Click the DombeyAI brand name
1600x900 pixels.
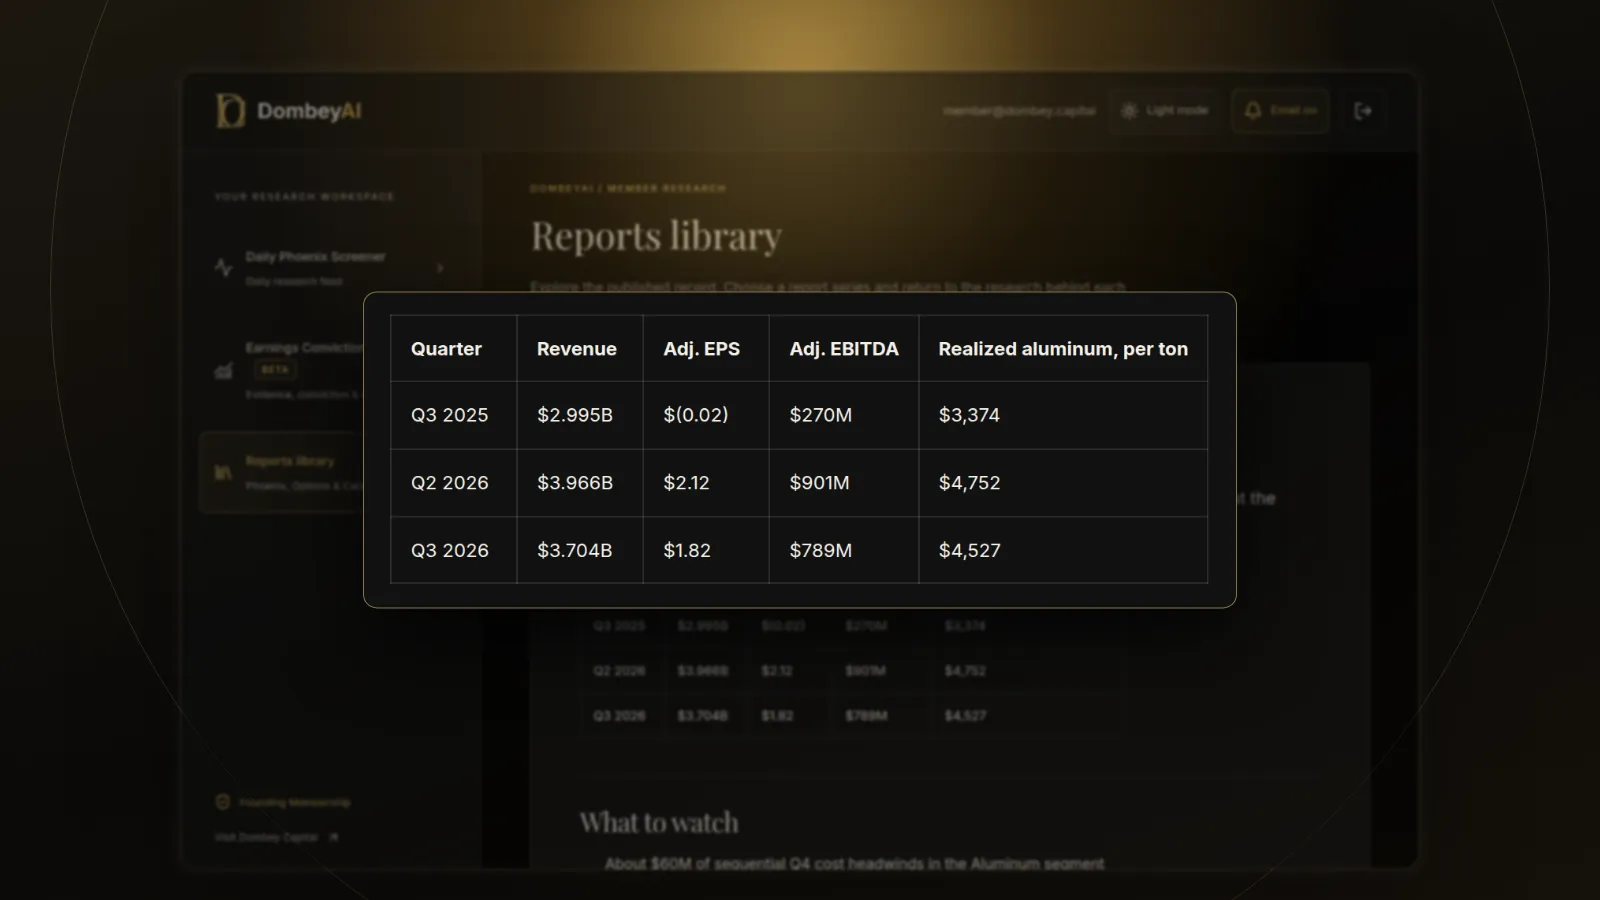(309, 111)
